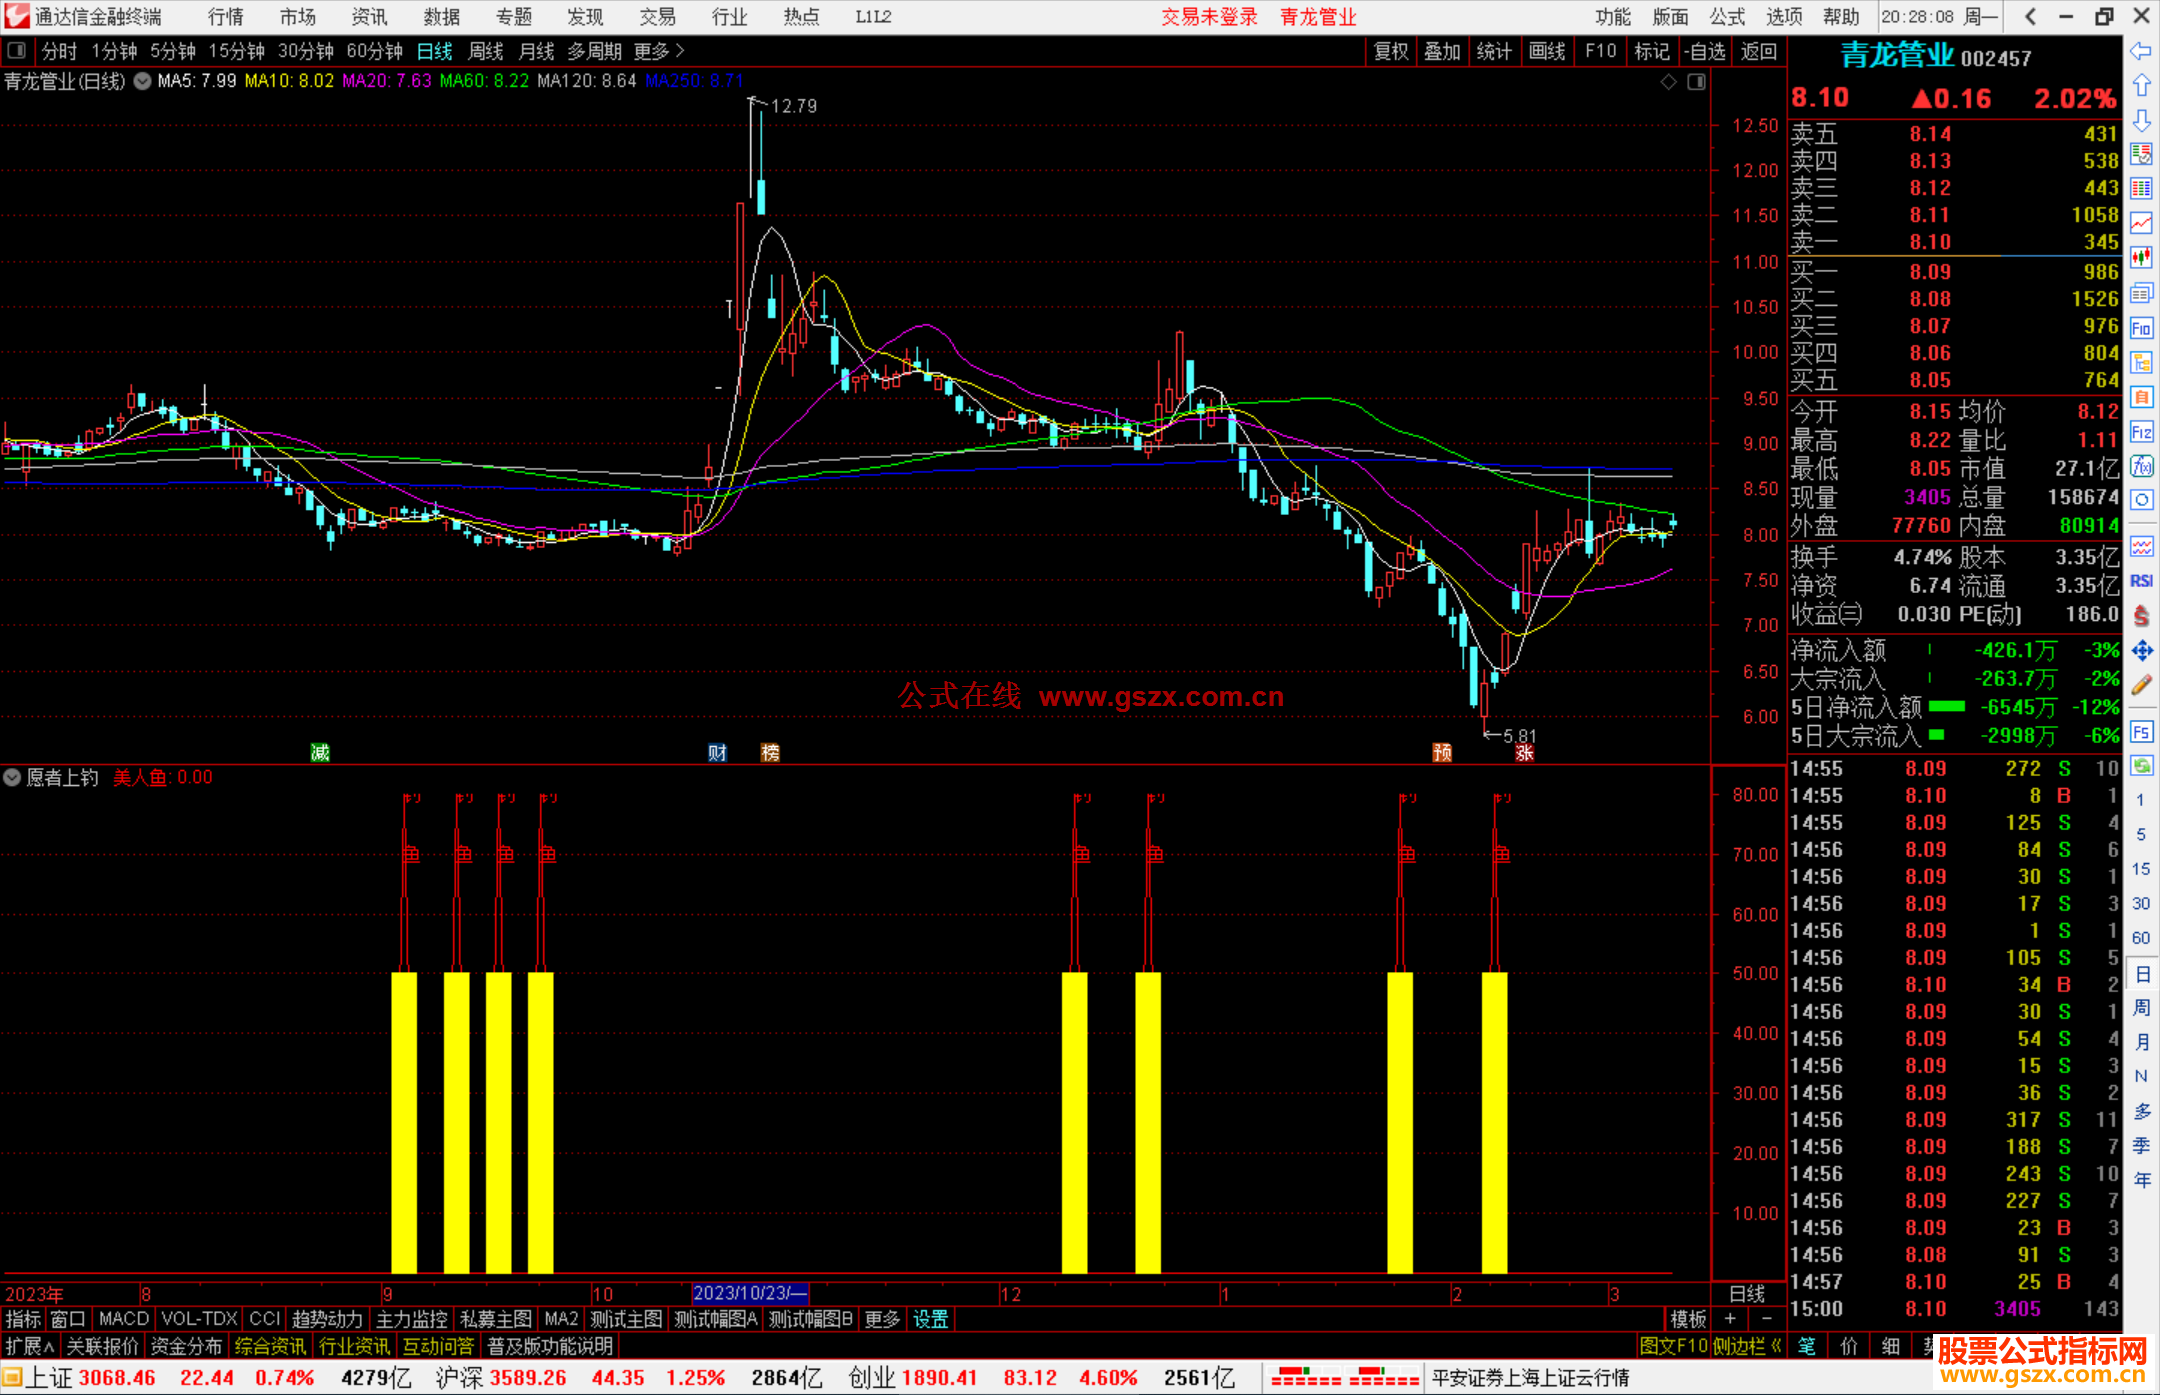Select the pencil drawing tool icon
2160x1395 pixels.
click(x=2141, y=685)
